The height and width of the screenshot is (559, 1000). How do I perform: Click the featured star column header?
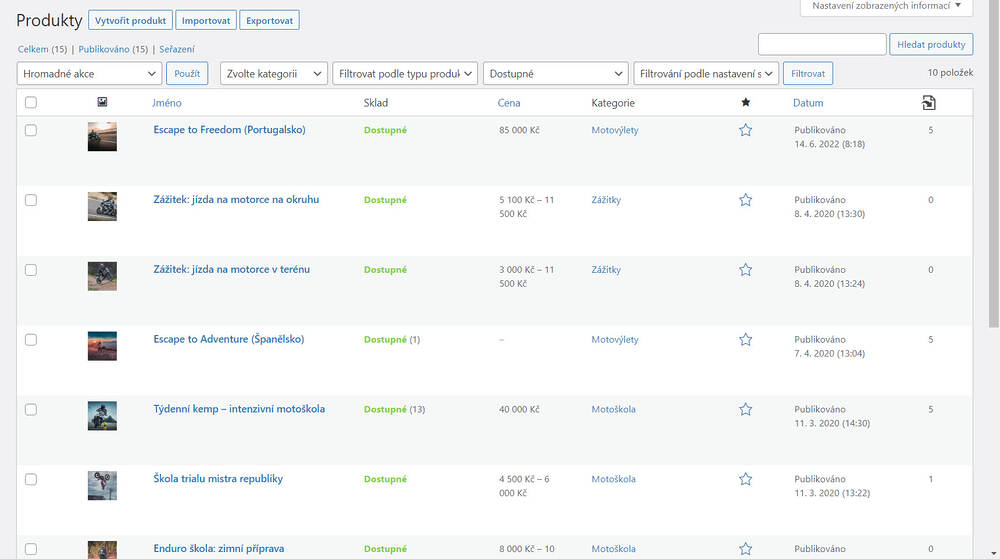[x=746, y=102]
